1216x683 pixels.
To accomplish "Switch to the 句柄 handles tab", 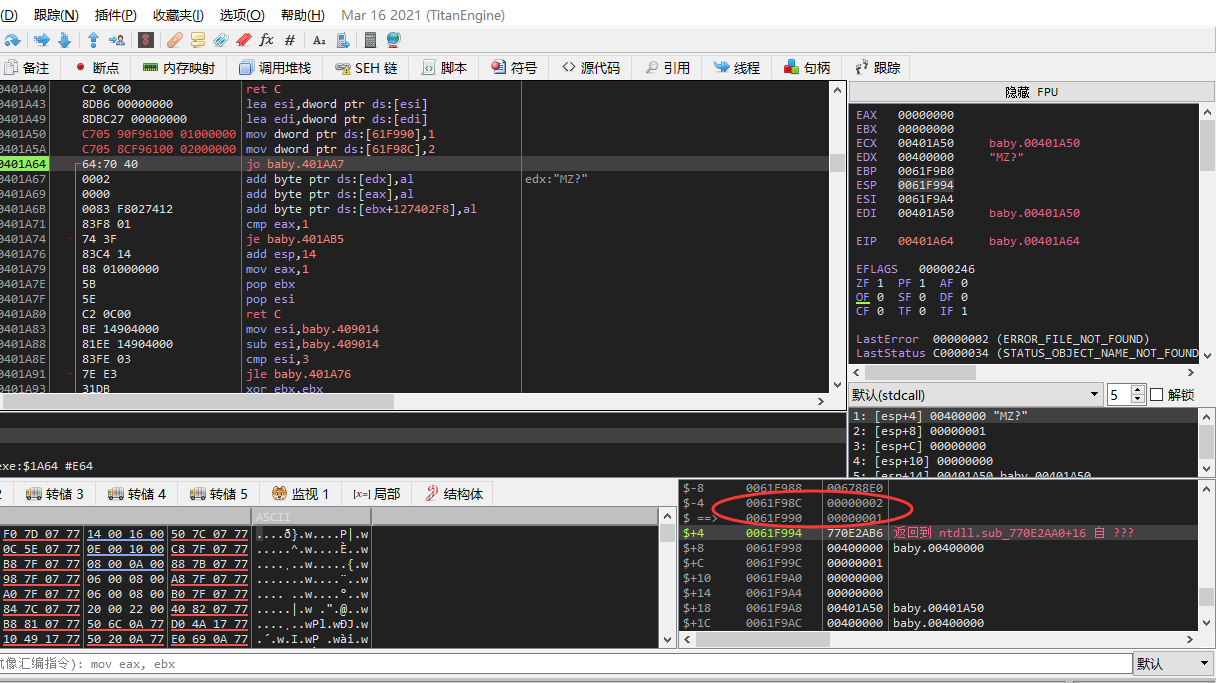I will click(808, 68).
